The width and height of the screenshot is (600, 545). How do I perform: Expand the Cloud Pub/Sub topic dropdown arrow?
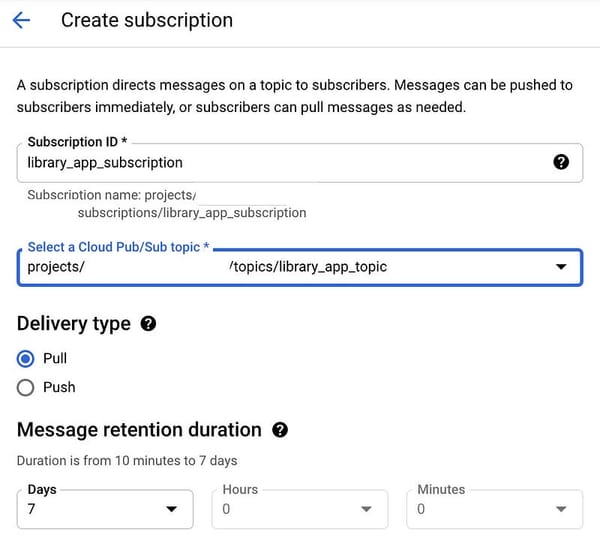[561, 267]
